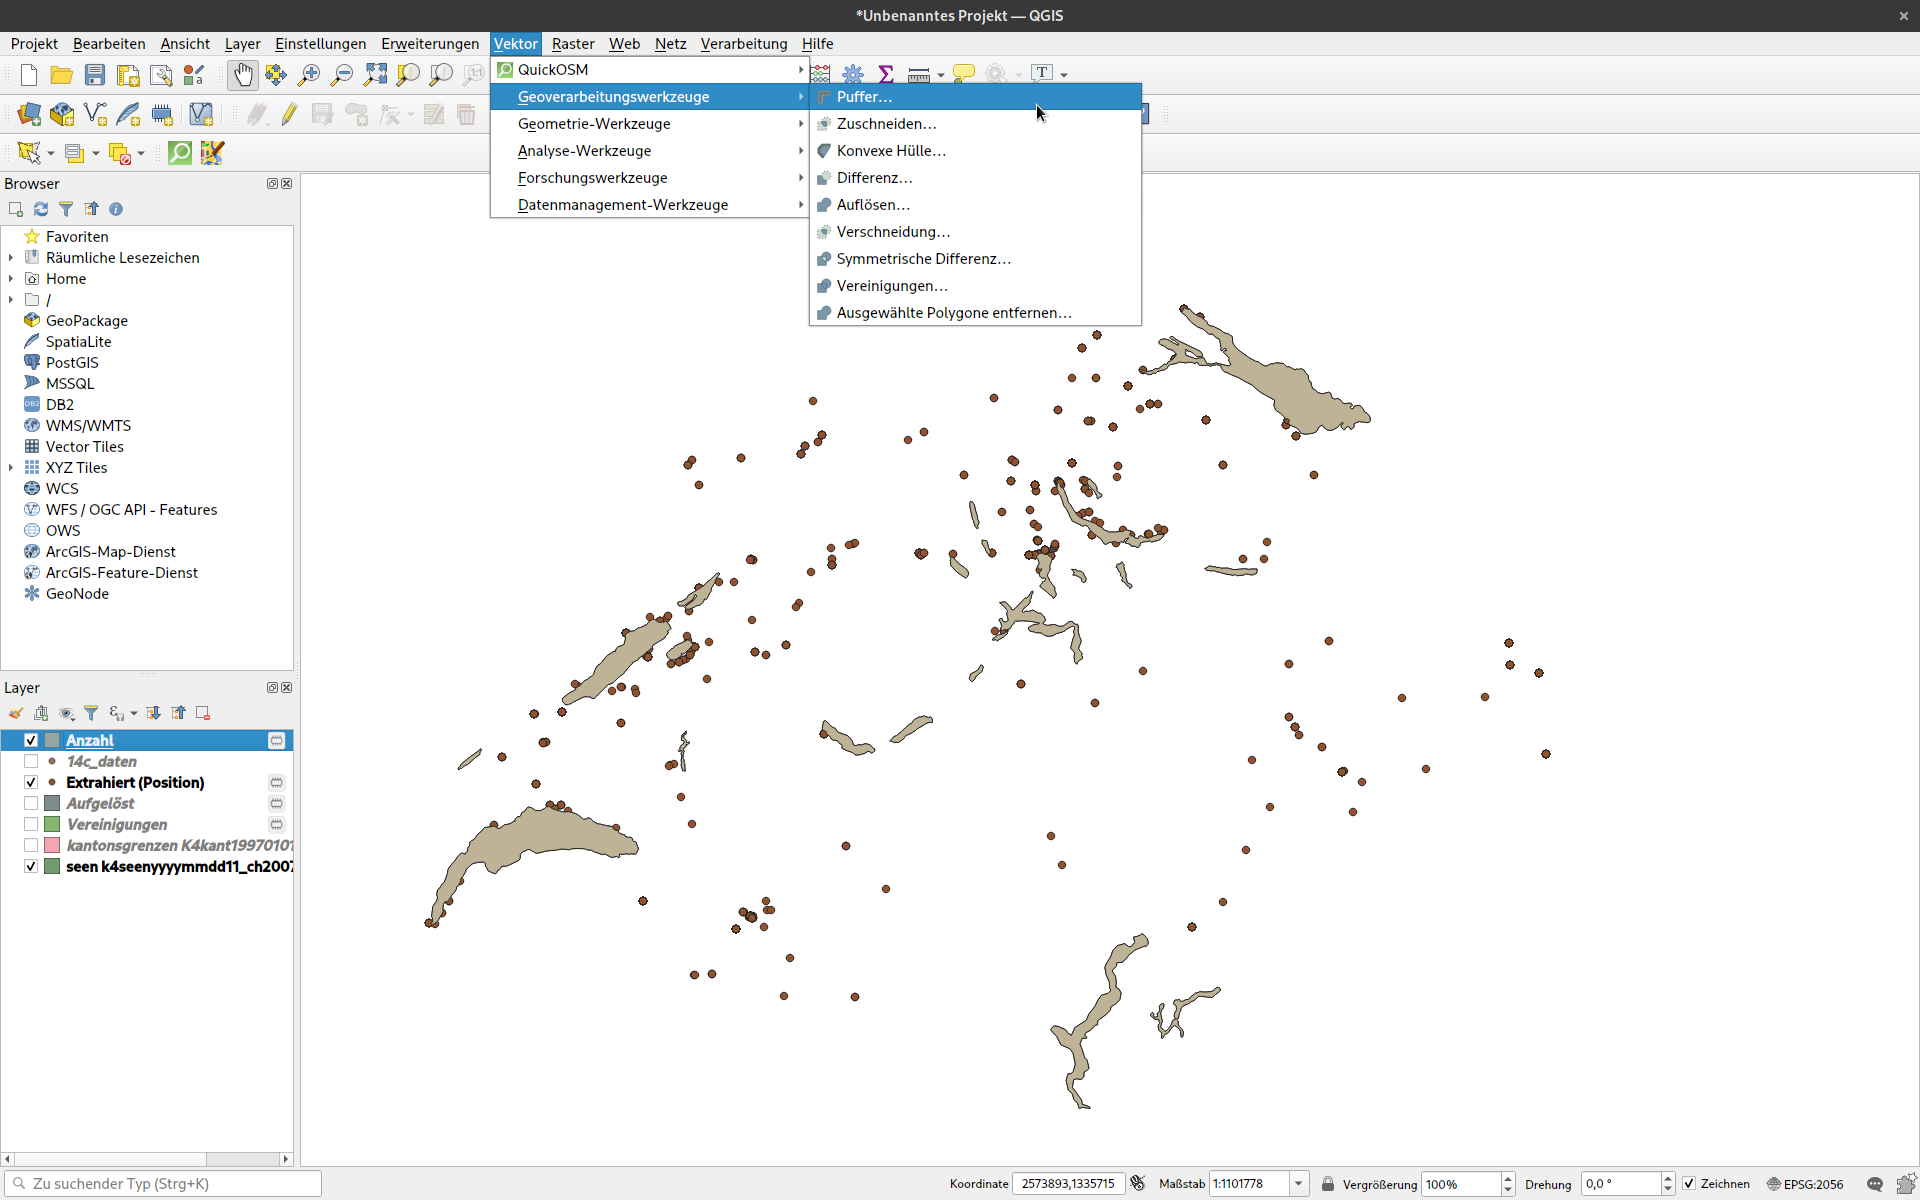The height and width of the screenshot is (1200, 1920).
Task: Click the deselect features icon
Action: tap(120, 153)
